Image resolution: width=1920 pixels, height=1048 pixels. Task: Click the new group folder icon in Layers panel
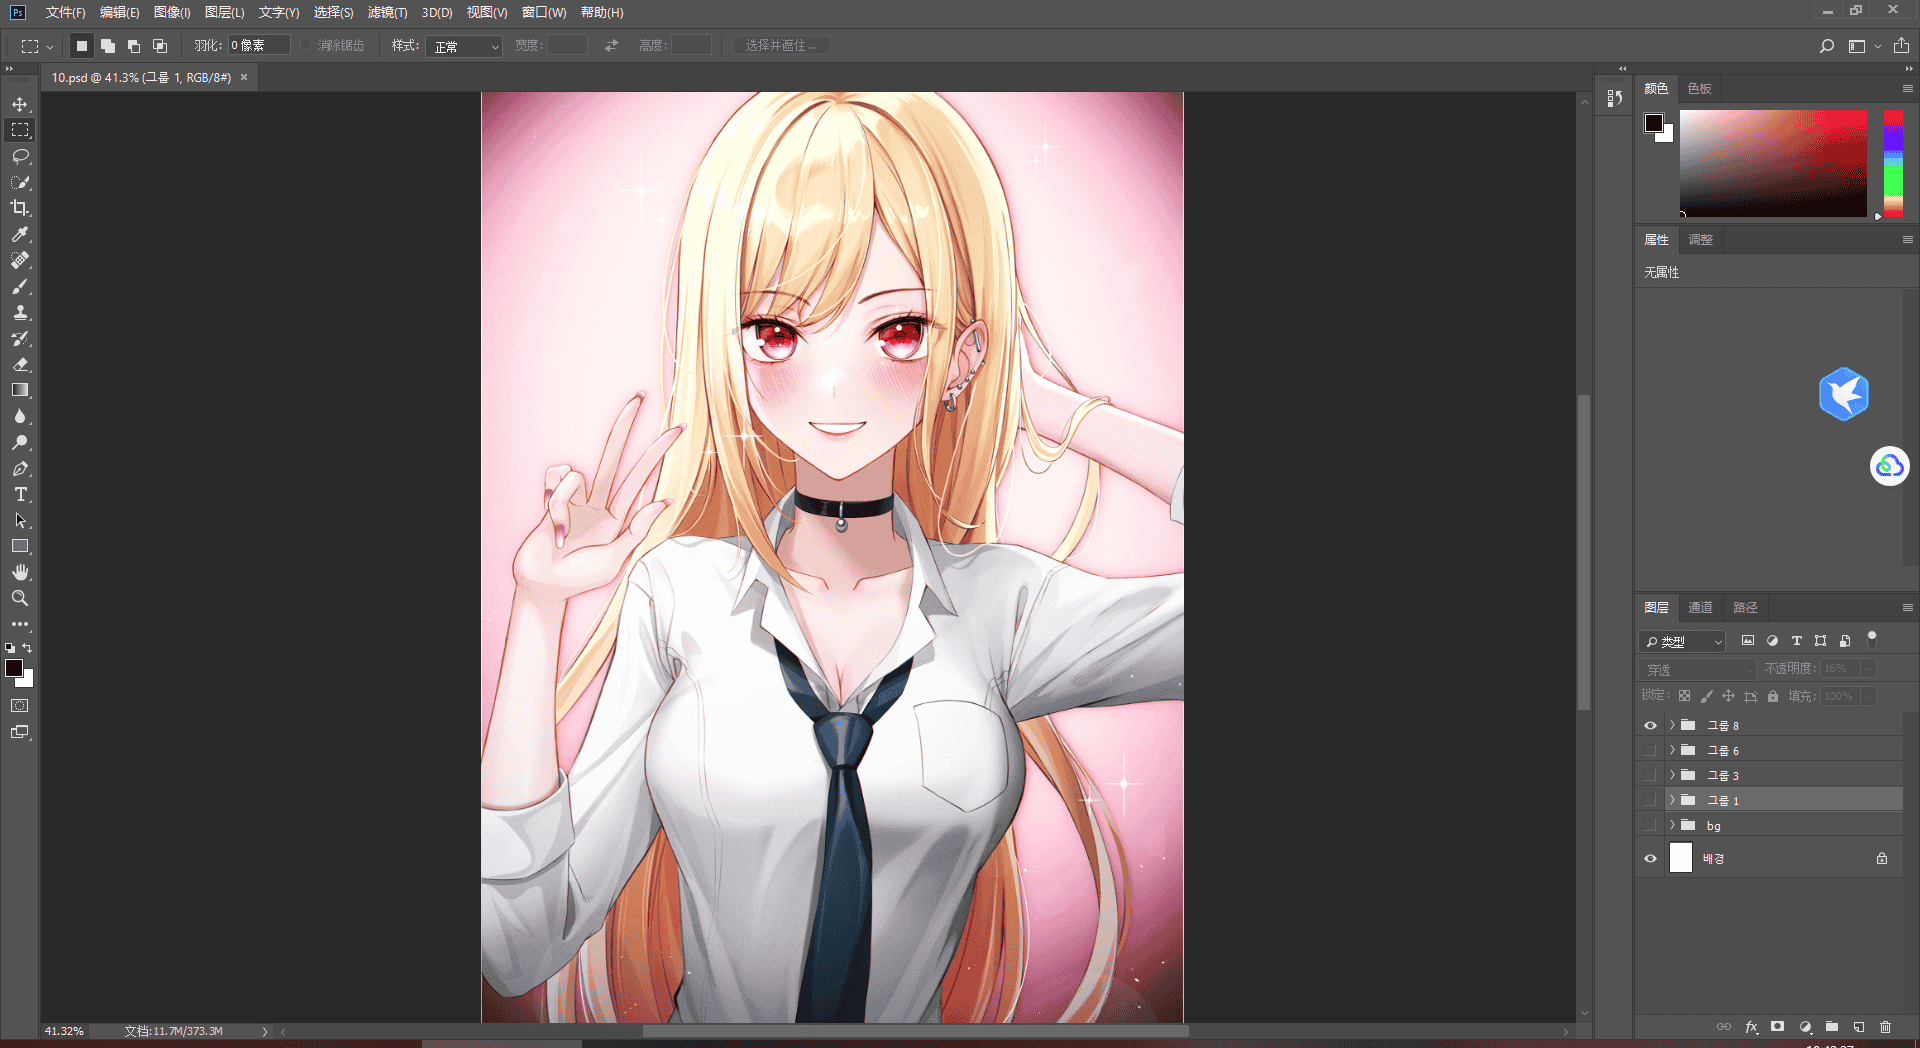(1832, 1027)
